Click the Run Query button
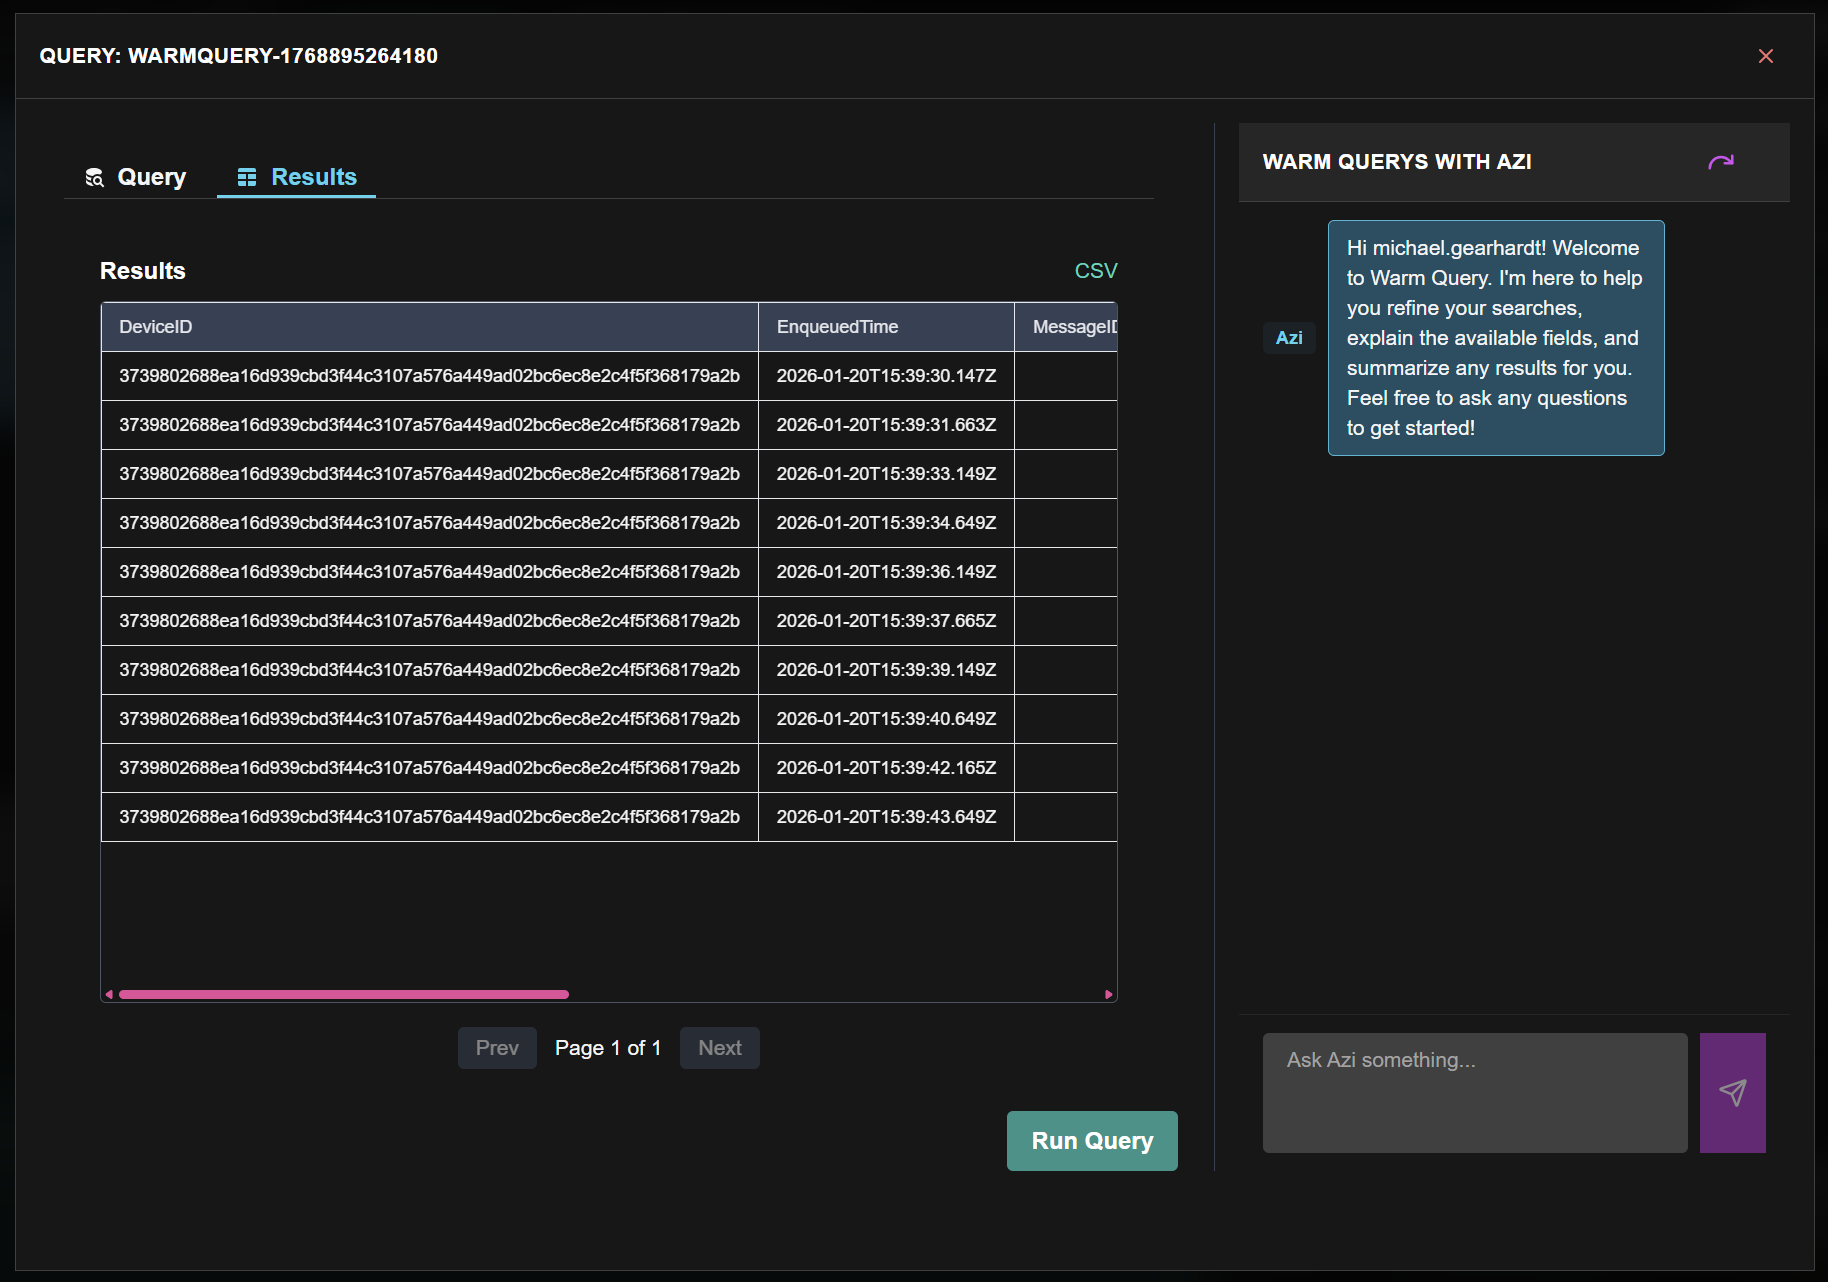Image resolution: width=1828 pixels, height=1282 pixels. click(x=1092, y=1141)
